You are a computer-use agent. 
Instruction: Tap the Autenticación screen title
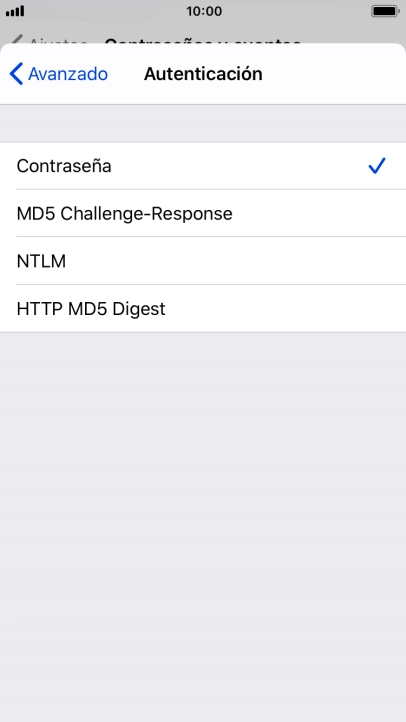click(x=203, y=74)
